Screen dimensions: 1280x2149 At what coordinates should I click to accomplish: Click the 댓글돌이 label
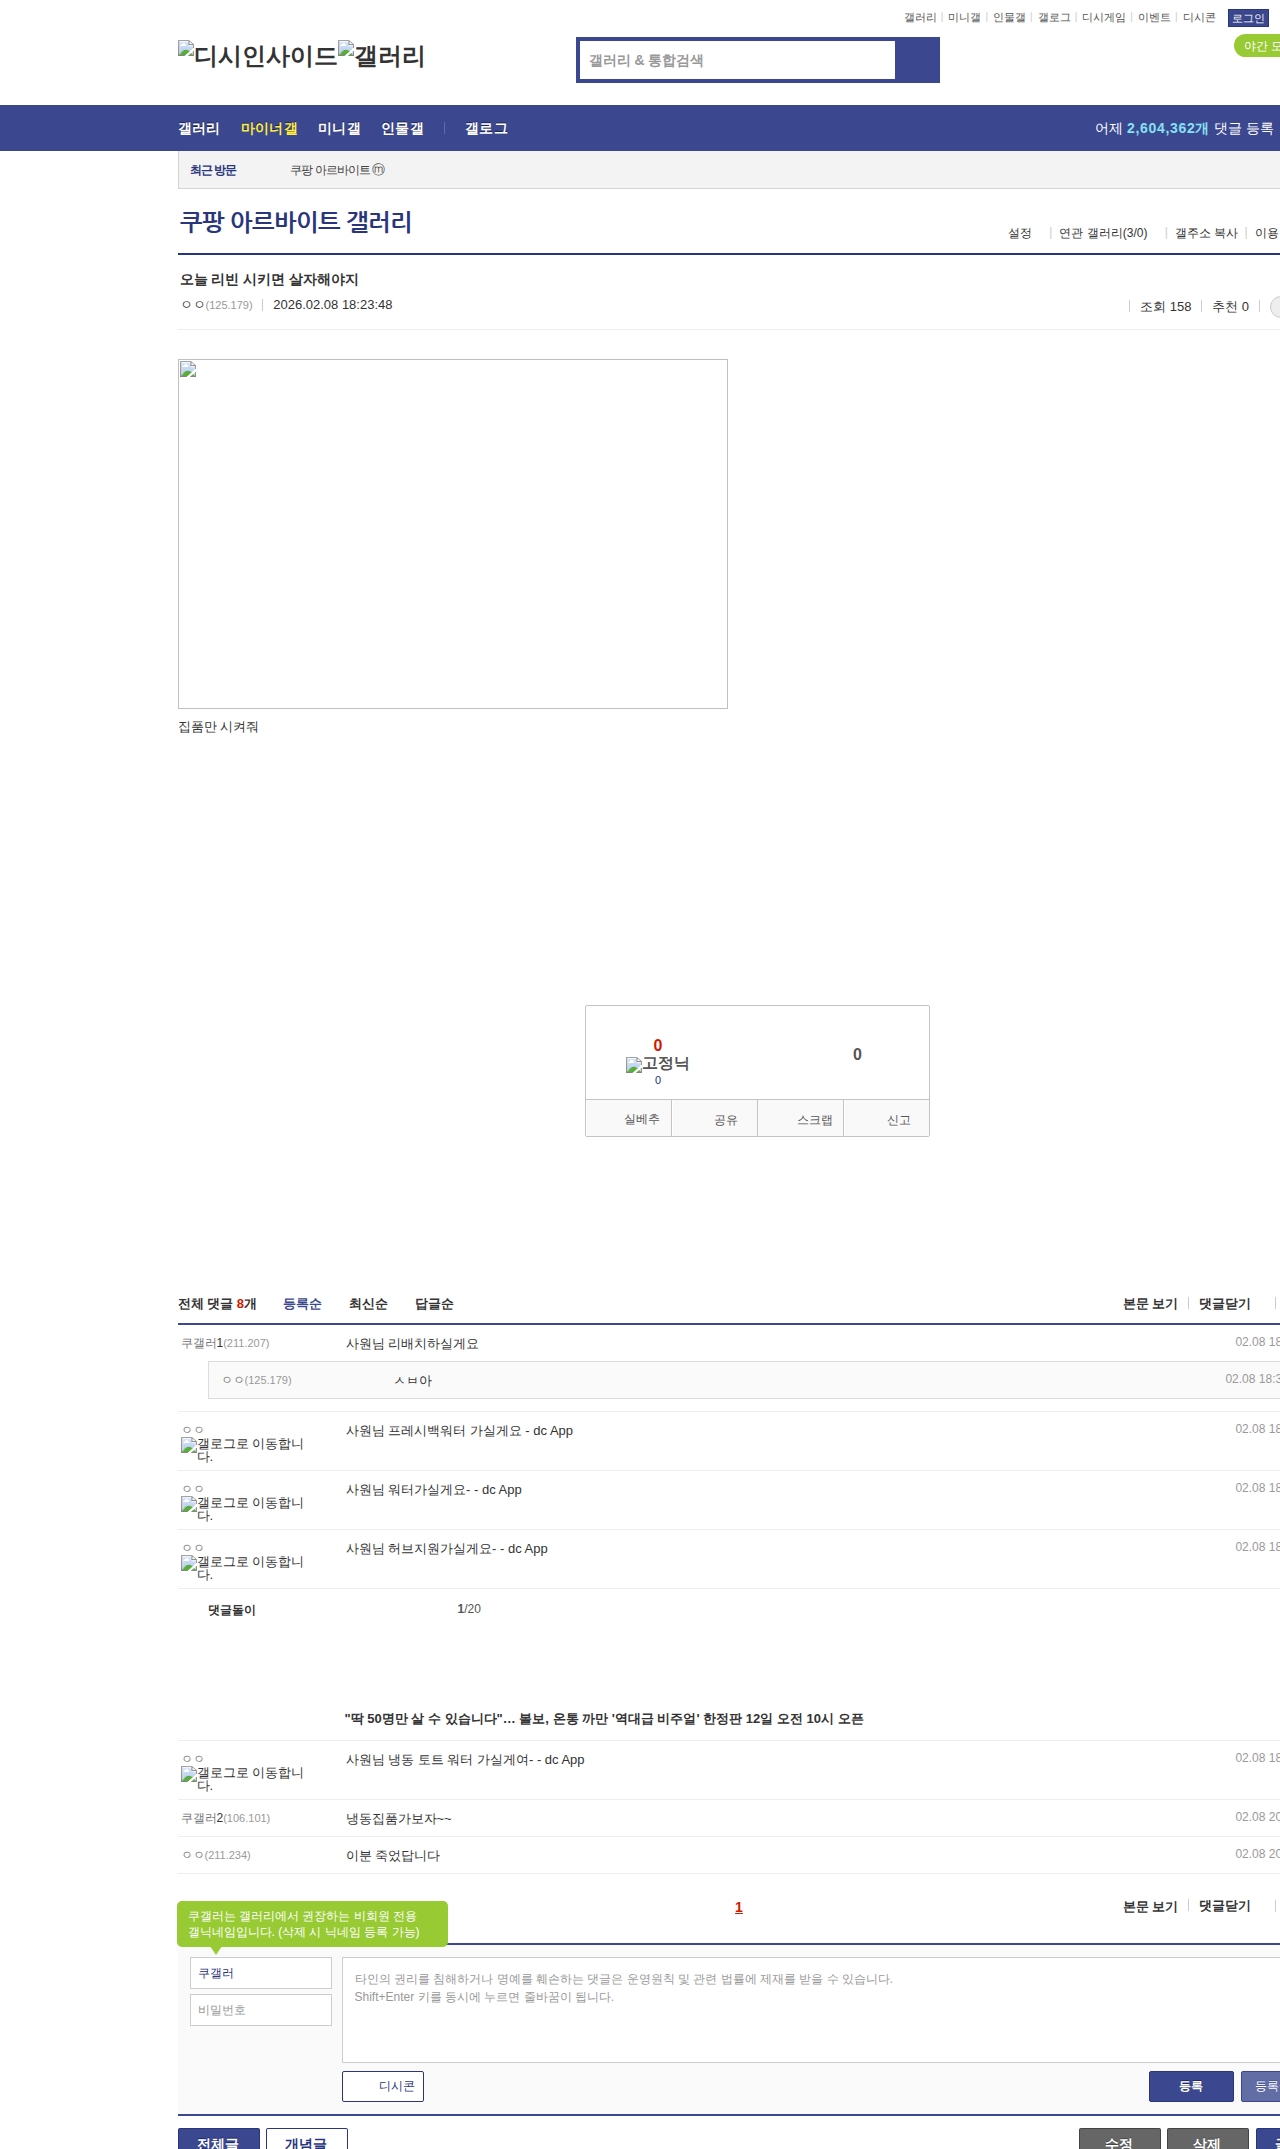tap(232, 1610)
